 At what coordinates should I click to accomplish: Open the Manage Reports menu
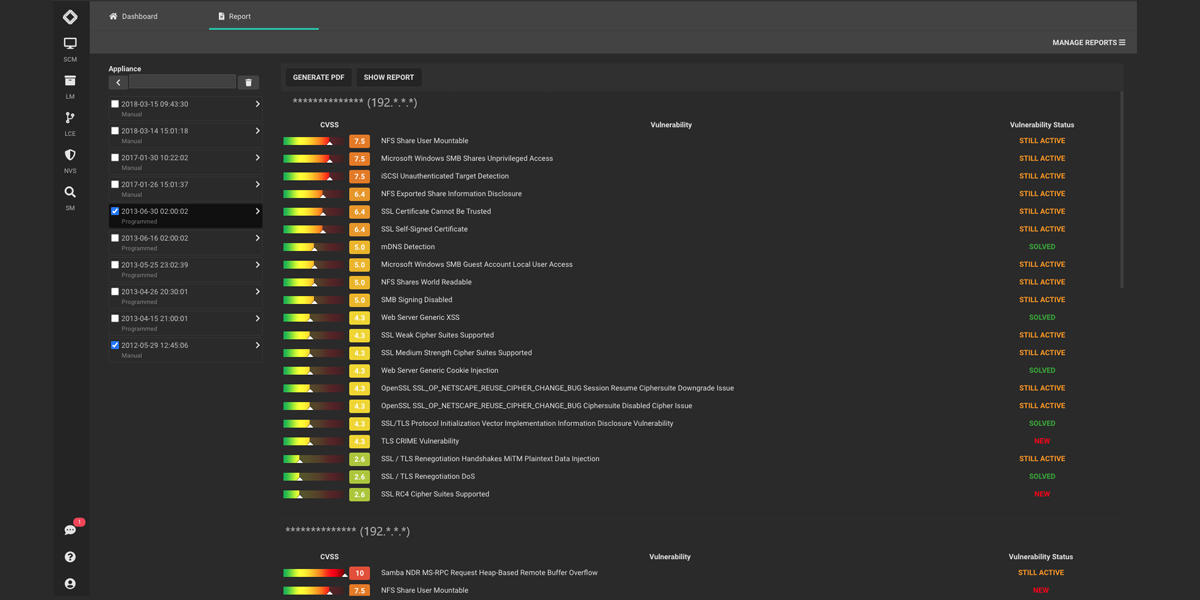[x=1088, y=43]
